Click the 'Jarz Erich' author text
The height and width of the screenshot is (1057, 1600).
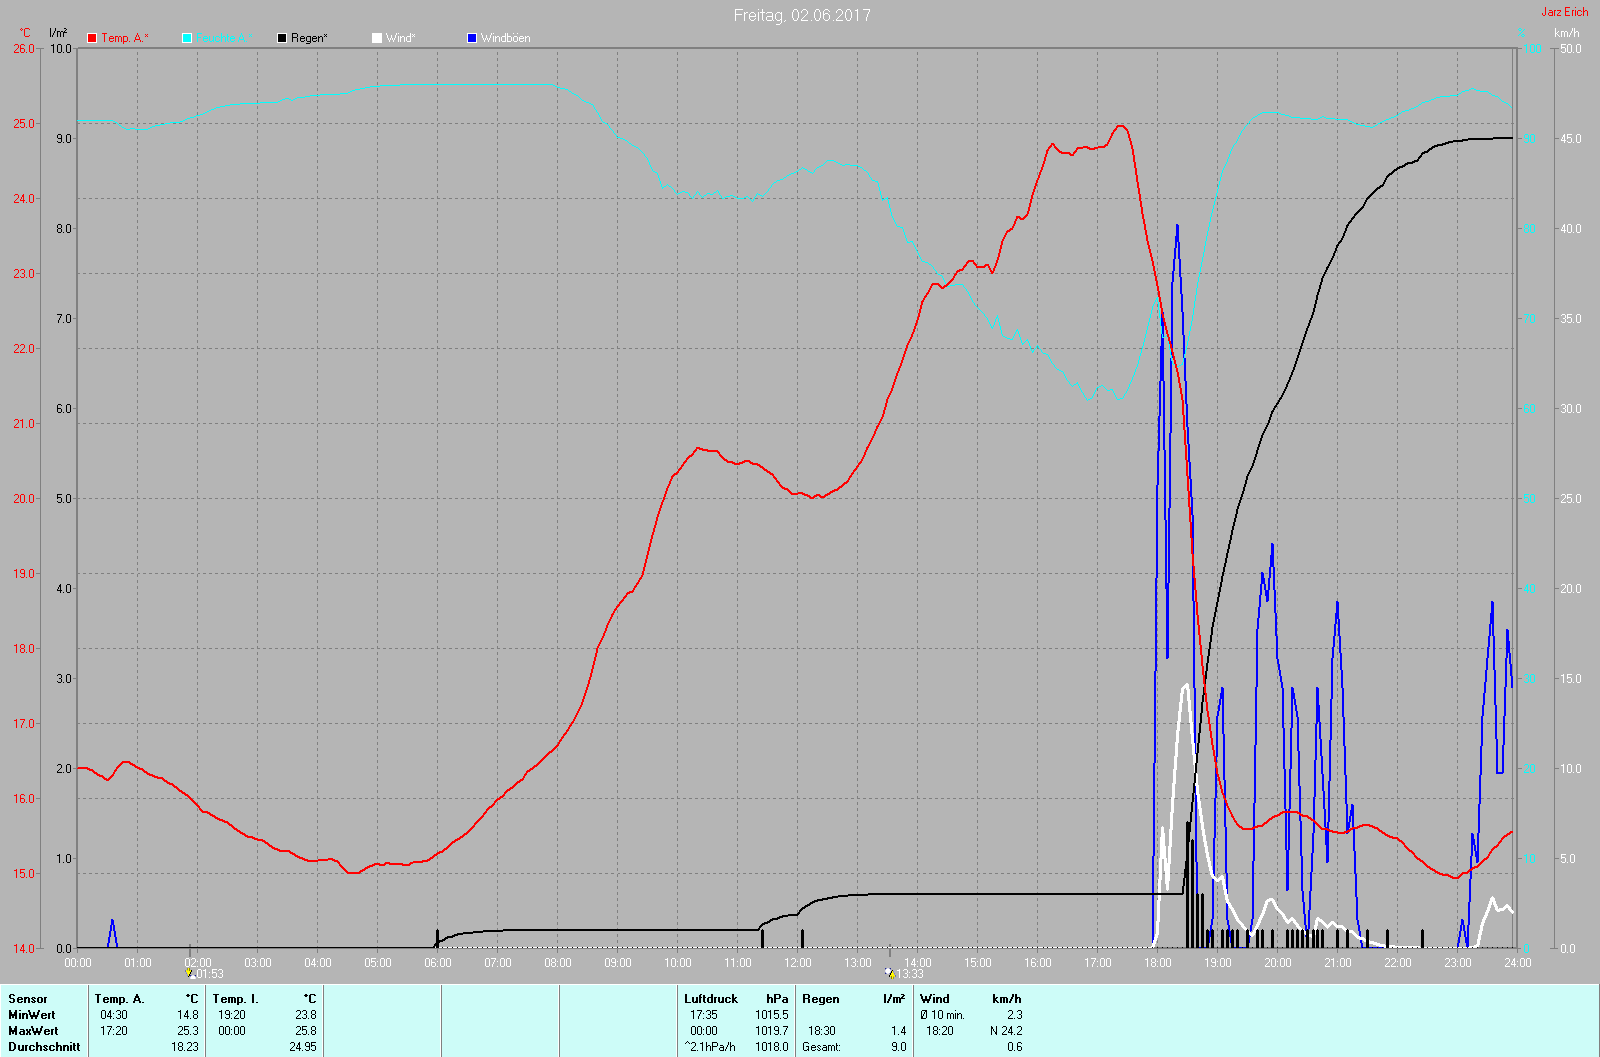tap(1564, 12)
